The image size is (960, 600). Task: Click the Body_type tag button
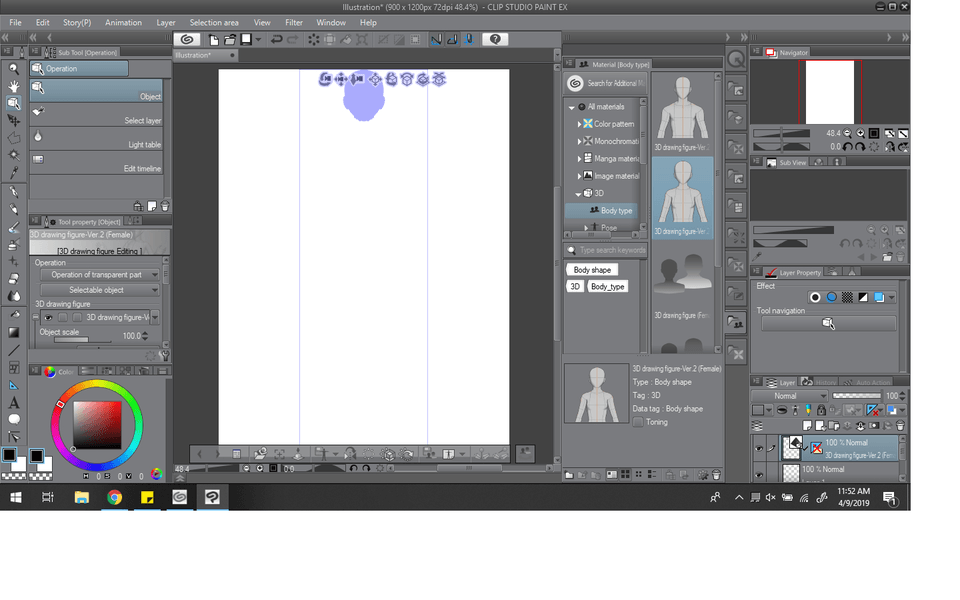pyautogui.click(x=607, y=287)
